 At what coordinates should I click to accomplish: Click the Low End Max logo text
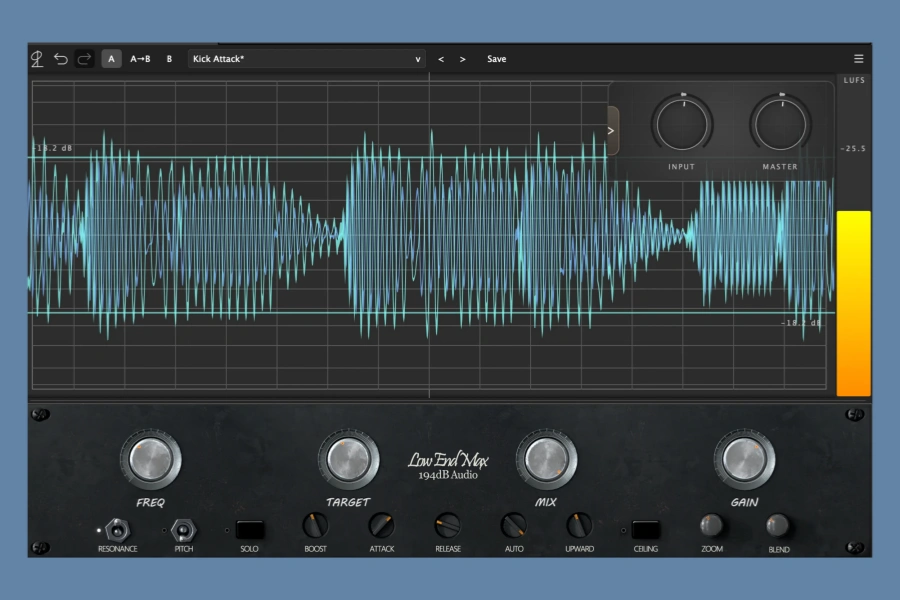pyautogui.click(x=448, y=460)
